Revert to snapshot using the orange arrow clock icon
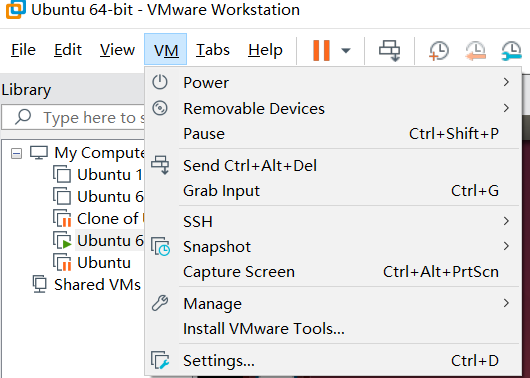Viewport: 530px width, 378px height. click(x=475, y=51)
